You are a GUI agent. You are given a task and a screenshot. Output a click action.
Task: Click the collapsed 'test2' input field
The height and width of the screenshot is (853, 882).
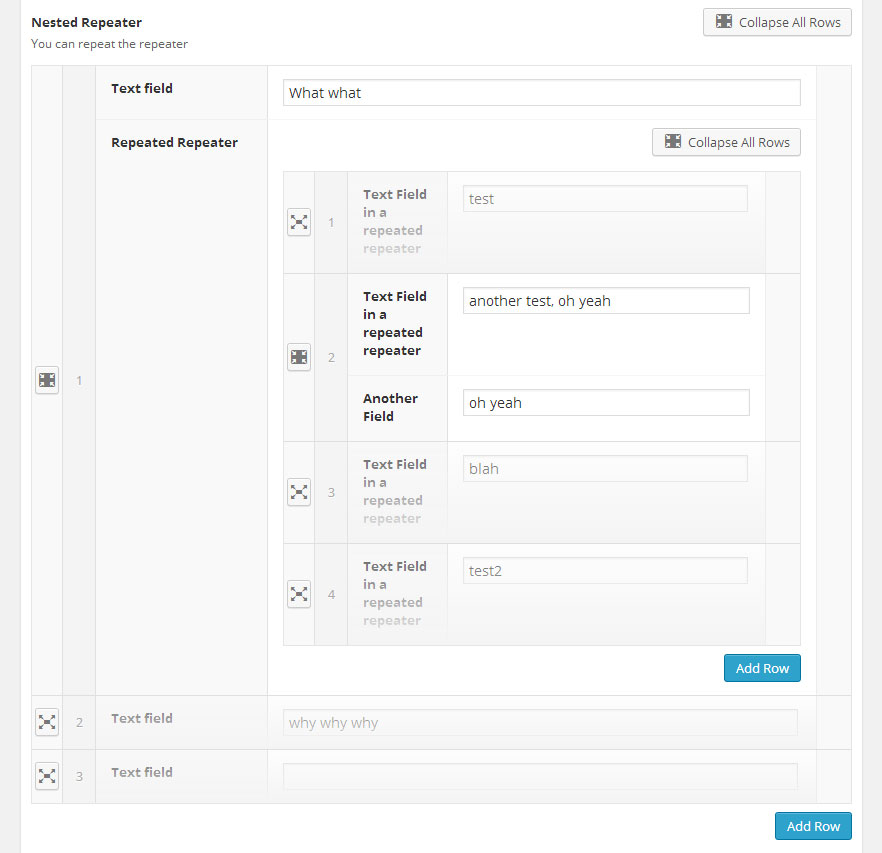click(605, 571)
